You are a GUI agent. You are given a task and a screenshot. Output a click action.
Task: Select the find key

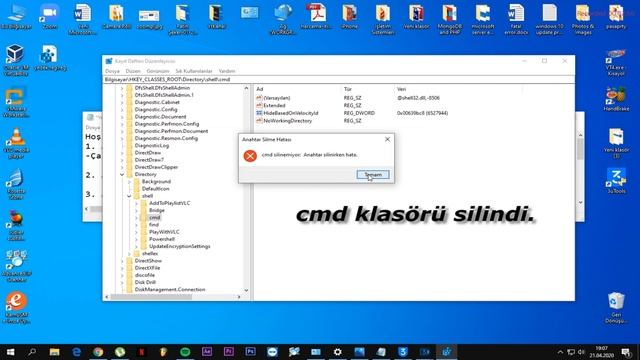[154, 225]
